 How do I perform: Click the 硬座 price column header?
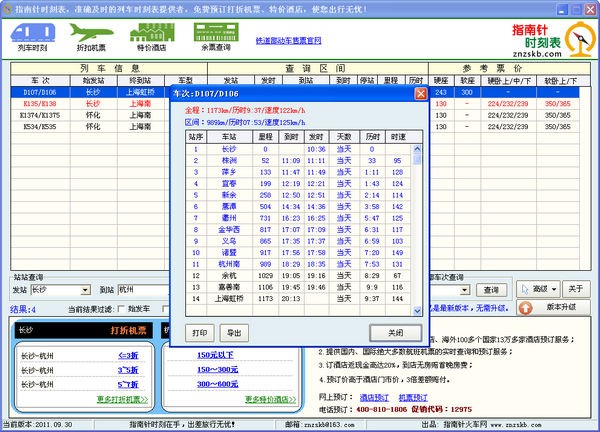point(441,81)
